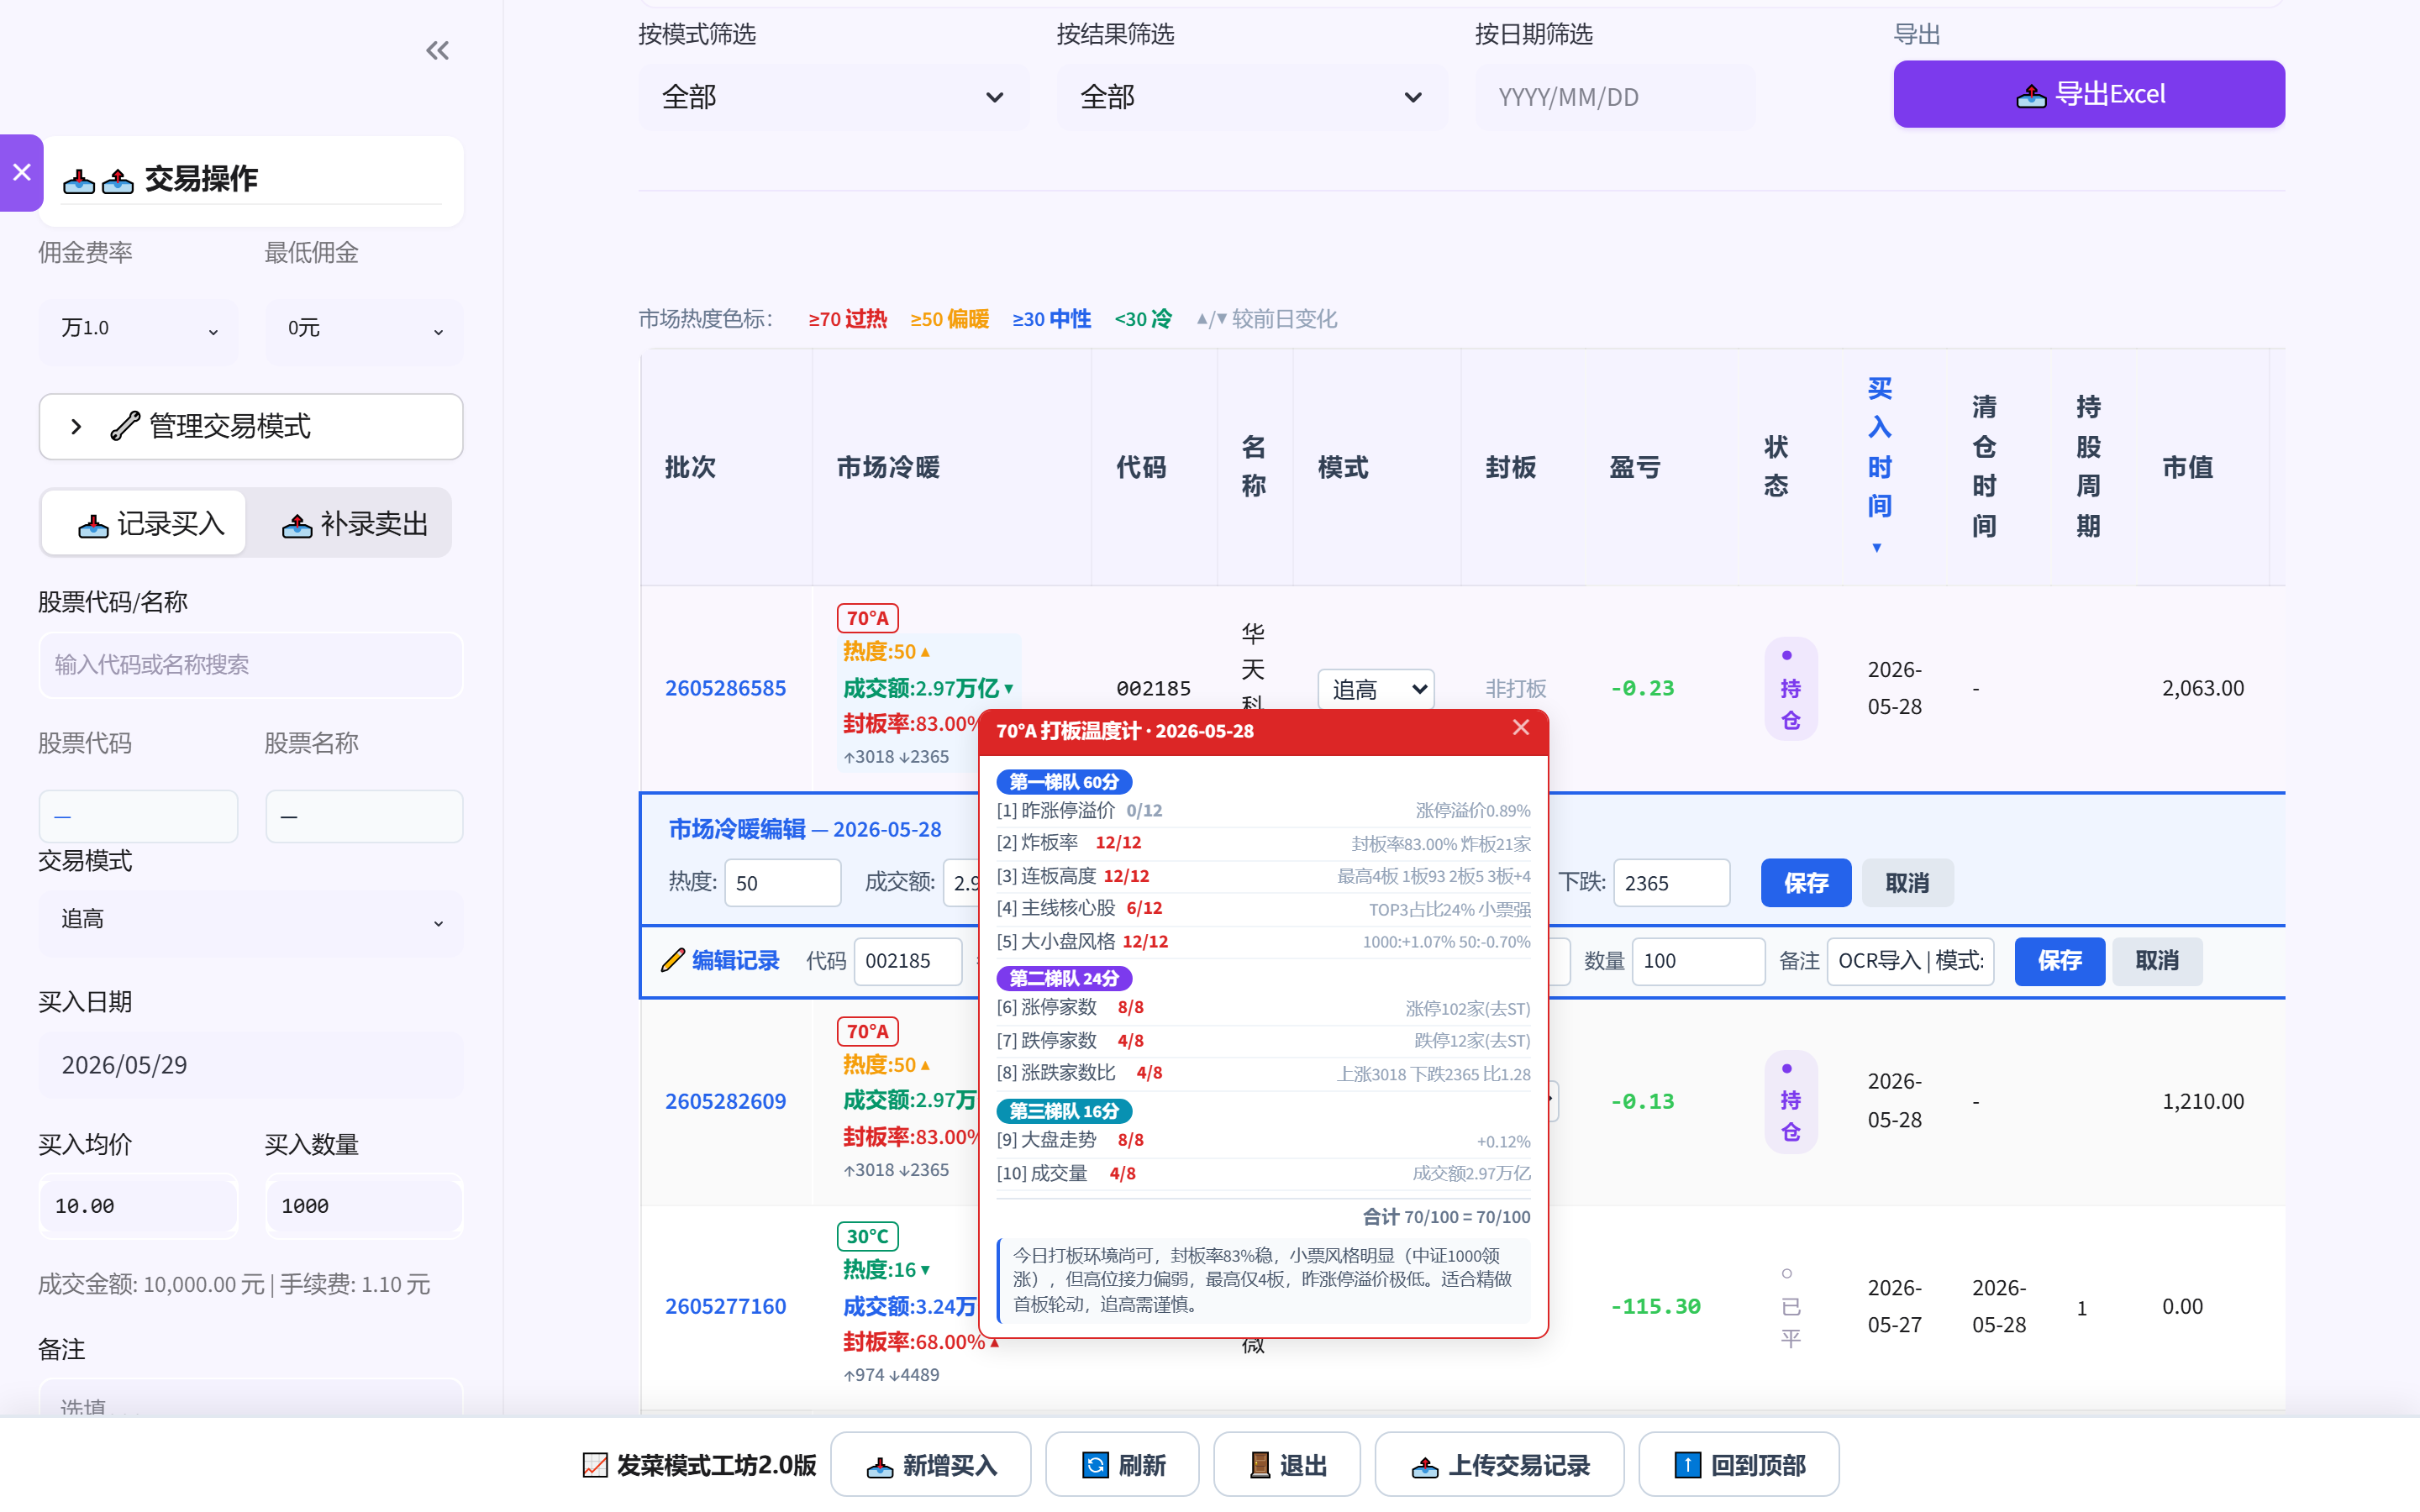
Task: Click the 第三梯队 16分 tag
Action: (x=1063, y=1111)
